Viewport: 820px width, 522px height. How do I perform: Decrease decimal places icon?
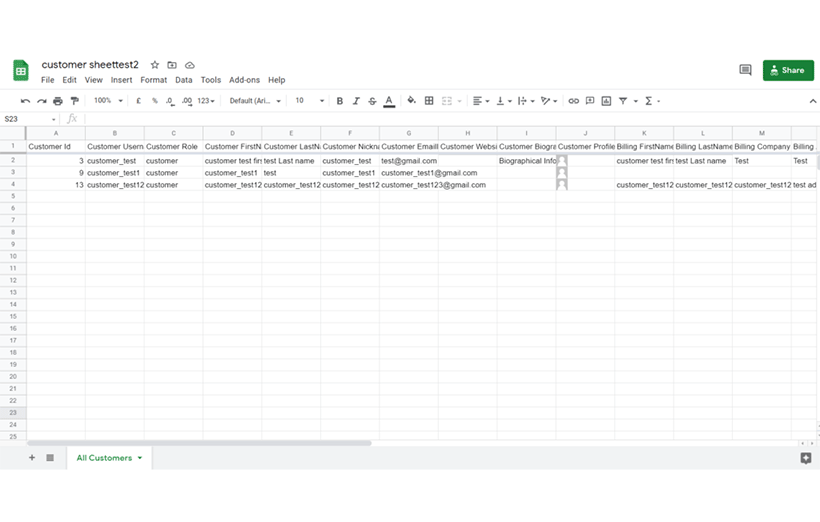coord(170,101)
